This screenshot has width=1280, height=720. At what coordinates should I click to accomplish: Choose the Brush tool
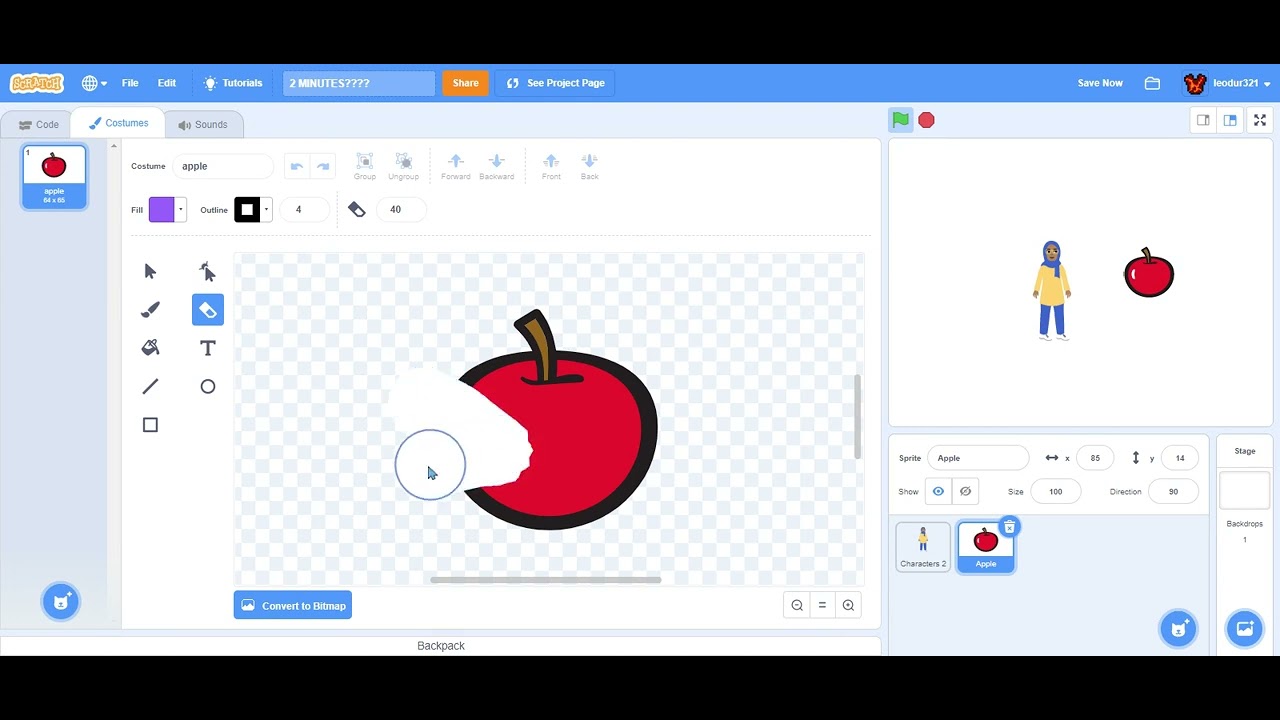pos(150,310)
